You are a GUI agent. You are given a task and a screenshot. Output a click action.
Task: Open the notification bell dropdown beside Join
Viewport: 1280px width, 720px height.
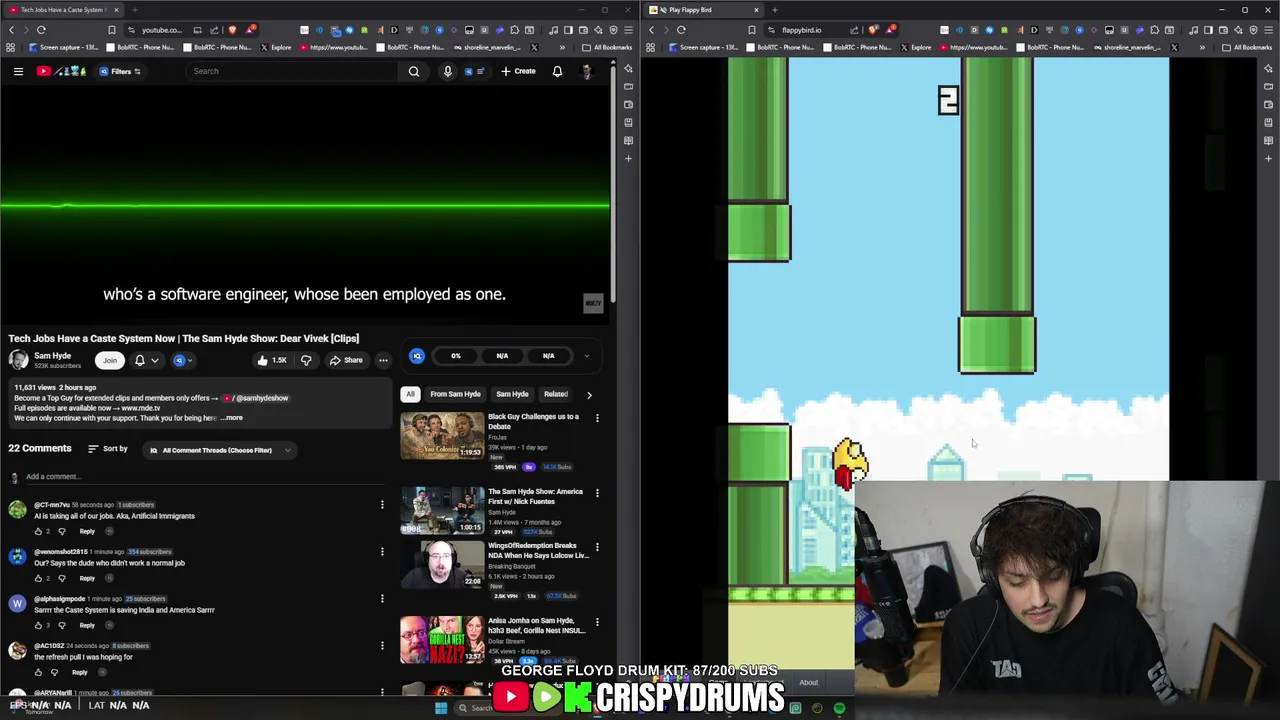(146, 360)
